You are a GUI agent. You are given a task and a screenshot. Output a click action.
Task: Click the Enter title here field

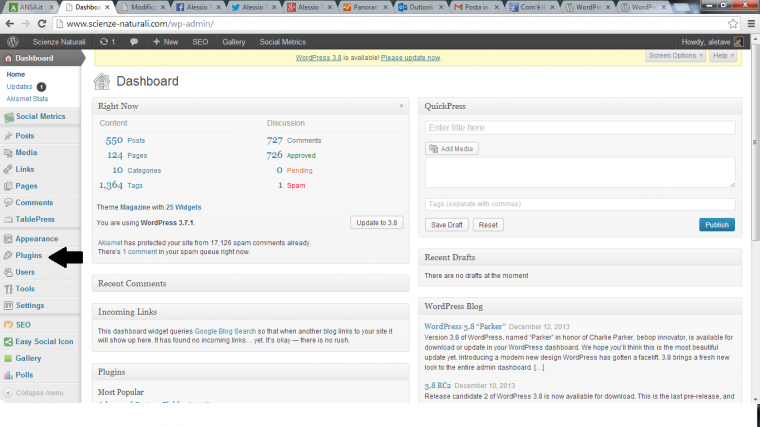point(580,128)
